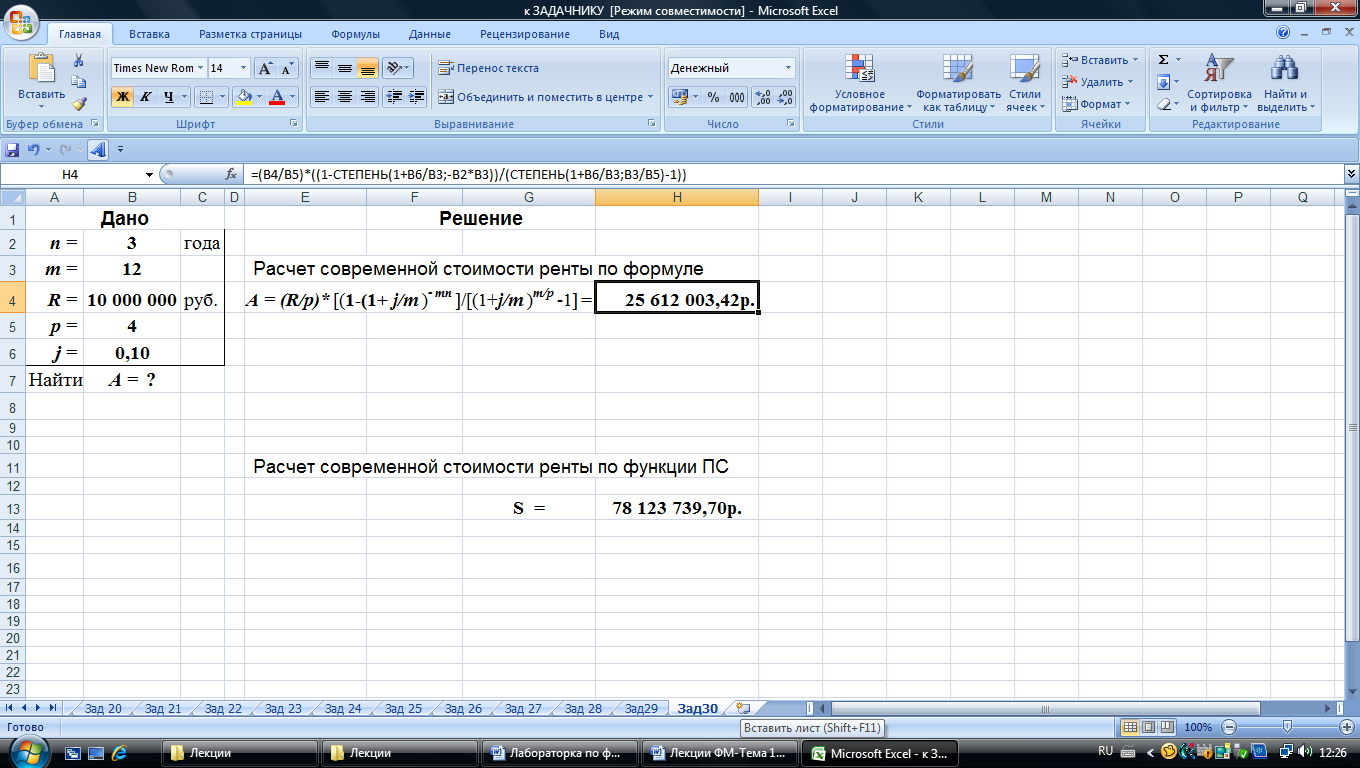Click Формат cells button

[1096, 104]
